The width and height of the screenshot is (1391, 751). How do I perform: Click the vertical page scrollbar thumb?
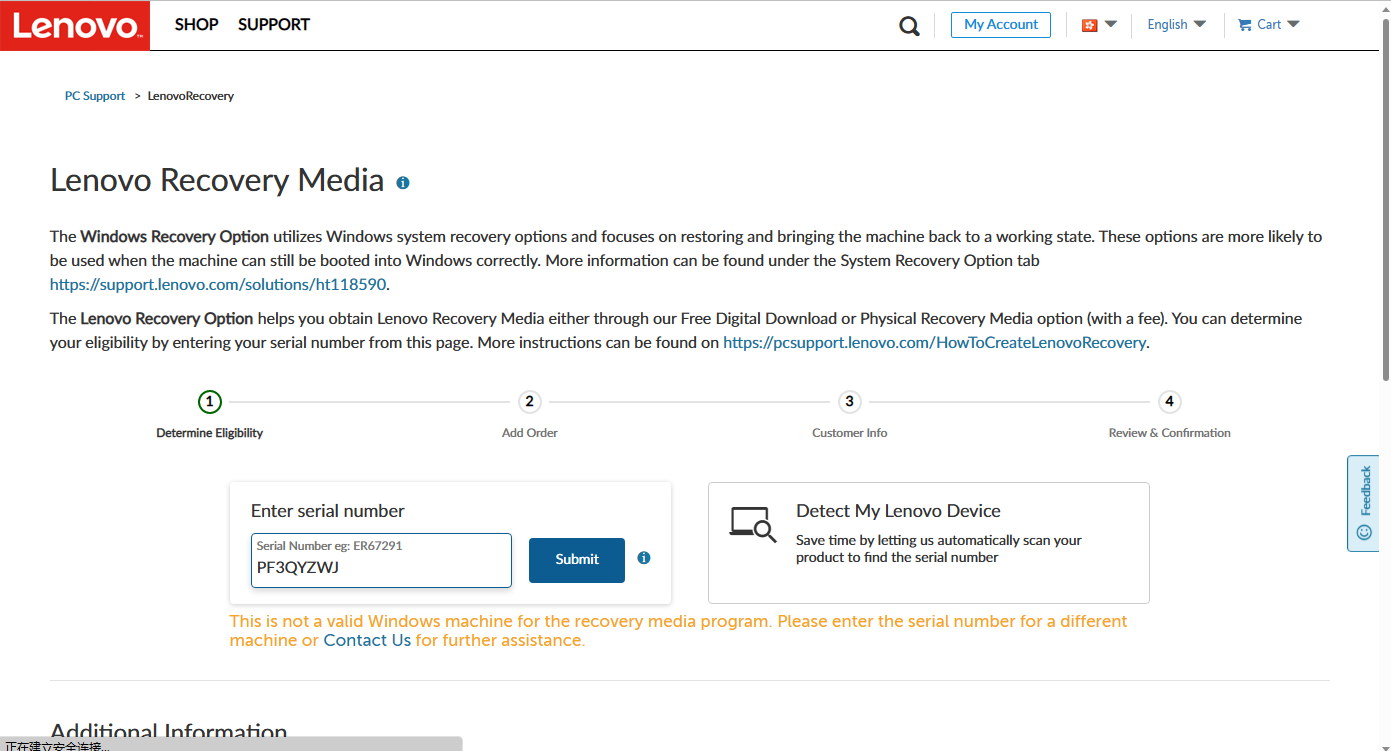pos(1385,198)
